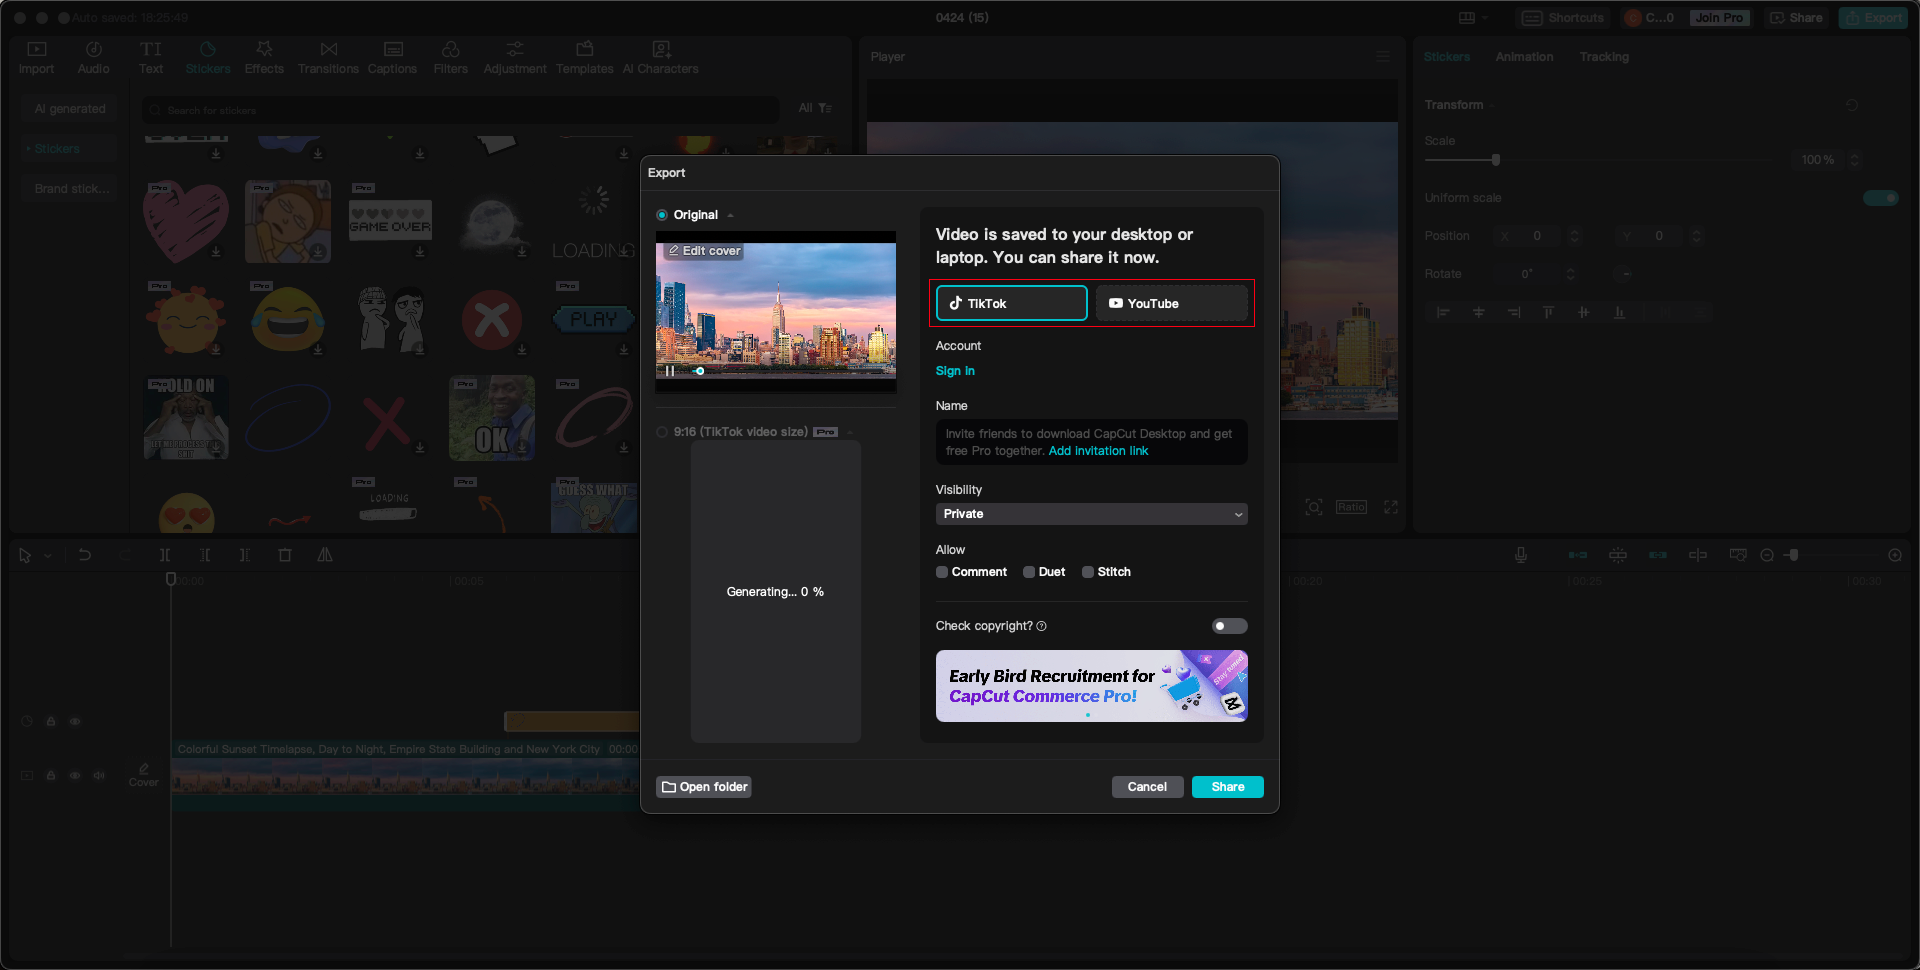Open the Effects panel icon
Image resolution: width=1920 pixels, height=970 pixels.
(264, 49)
